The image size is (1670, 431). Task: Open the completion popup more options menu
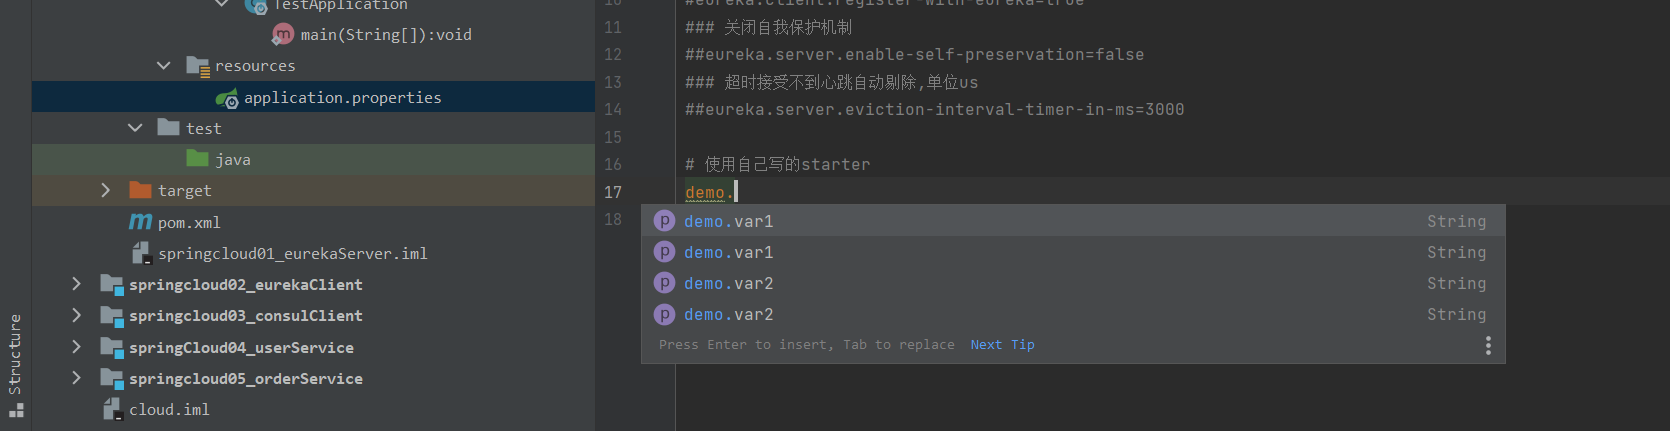tap(1488, 345)
